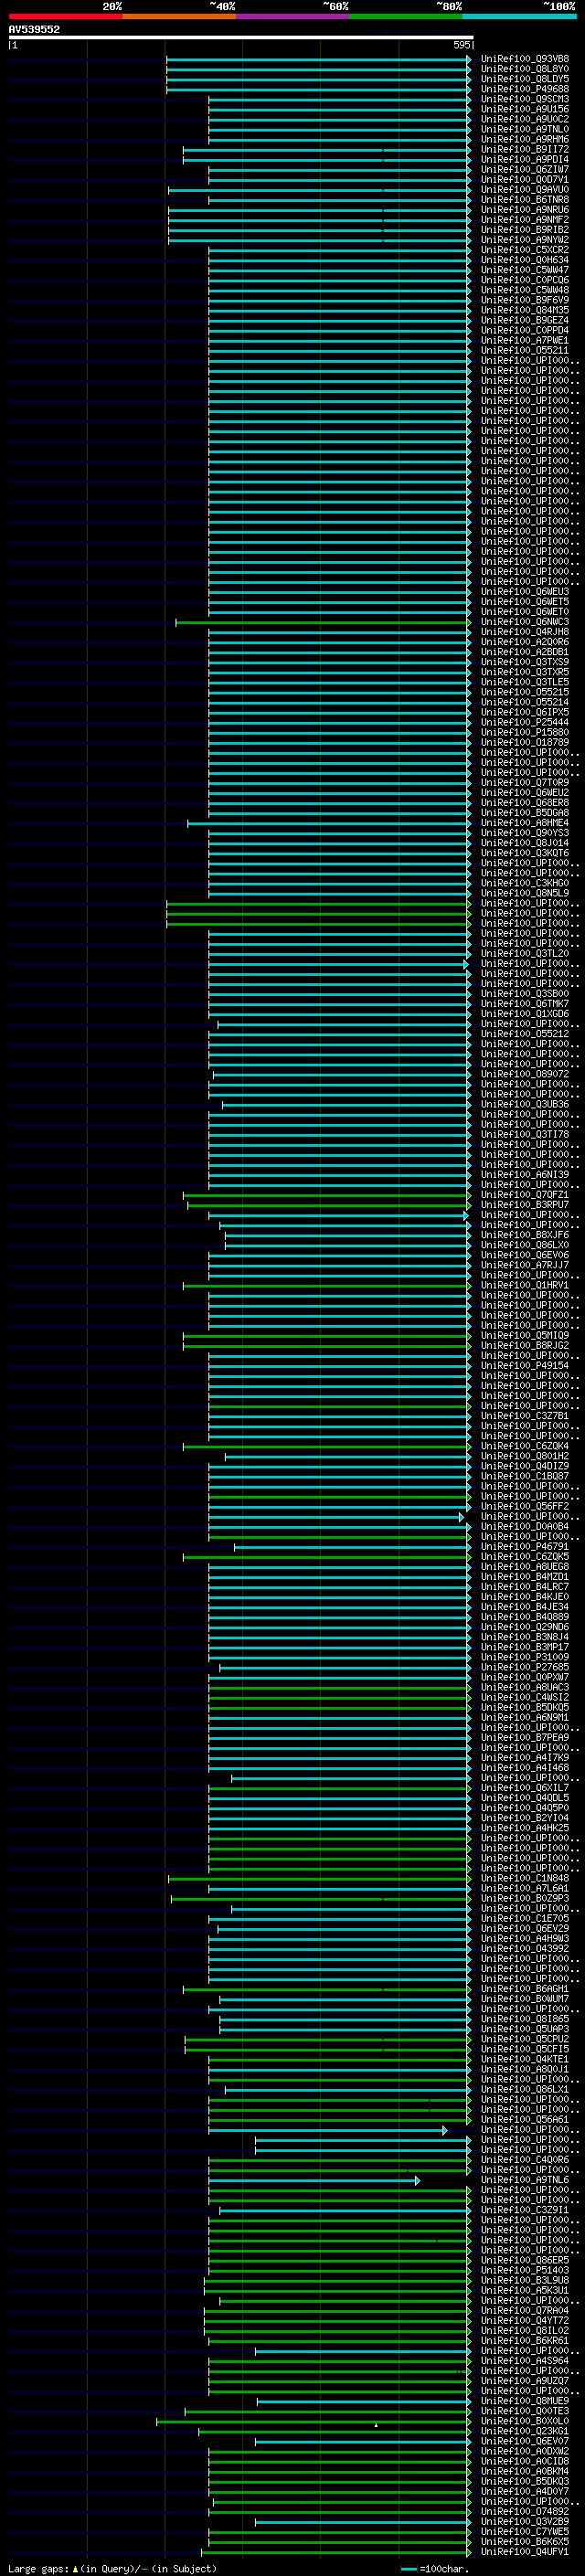
Task: Open hit UniRef100_Q8LDY5 label
Action: pyautogui.click(x=525, y=79)
